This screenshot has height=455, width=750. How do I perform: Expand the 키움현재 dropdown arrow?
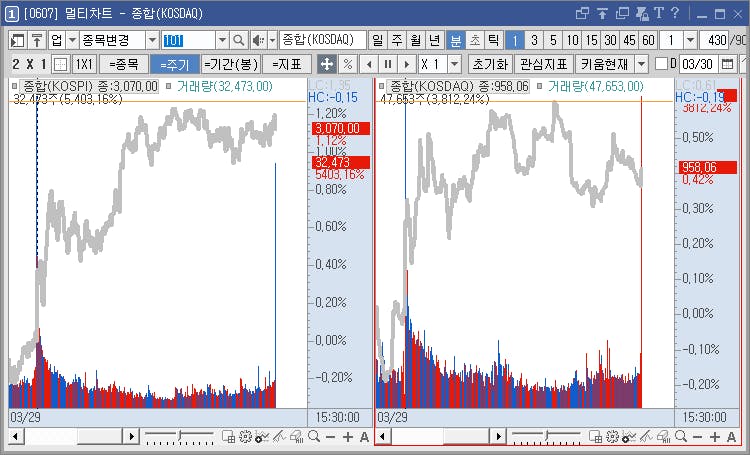click(x=642, y=64)
